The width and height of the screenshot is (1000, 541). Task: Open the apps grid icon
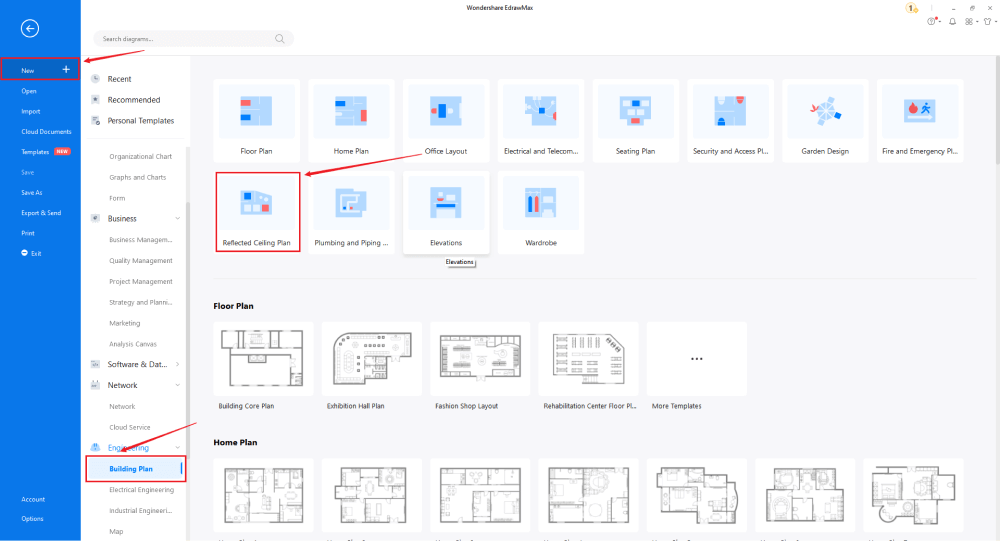[x=969, y=21]
